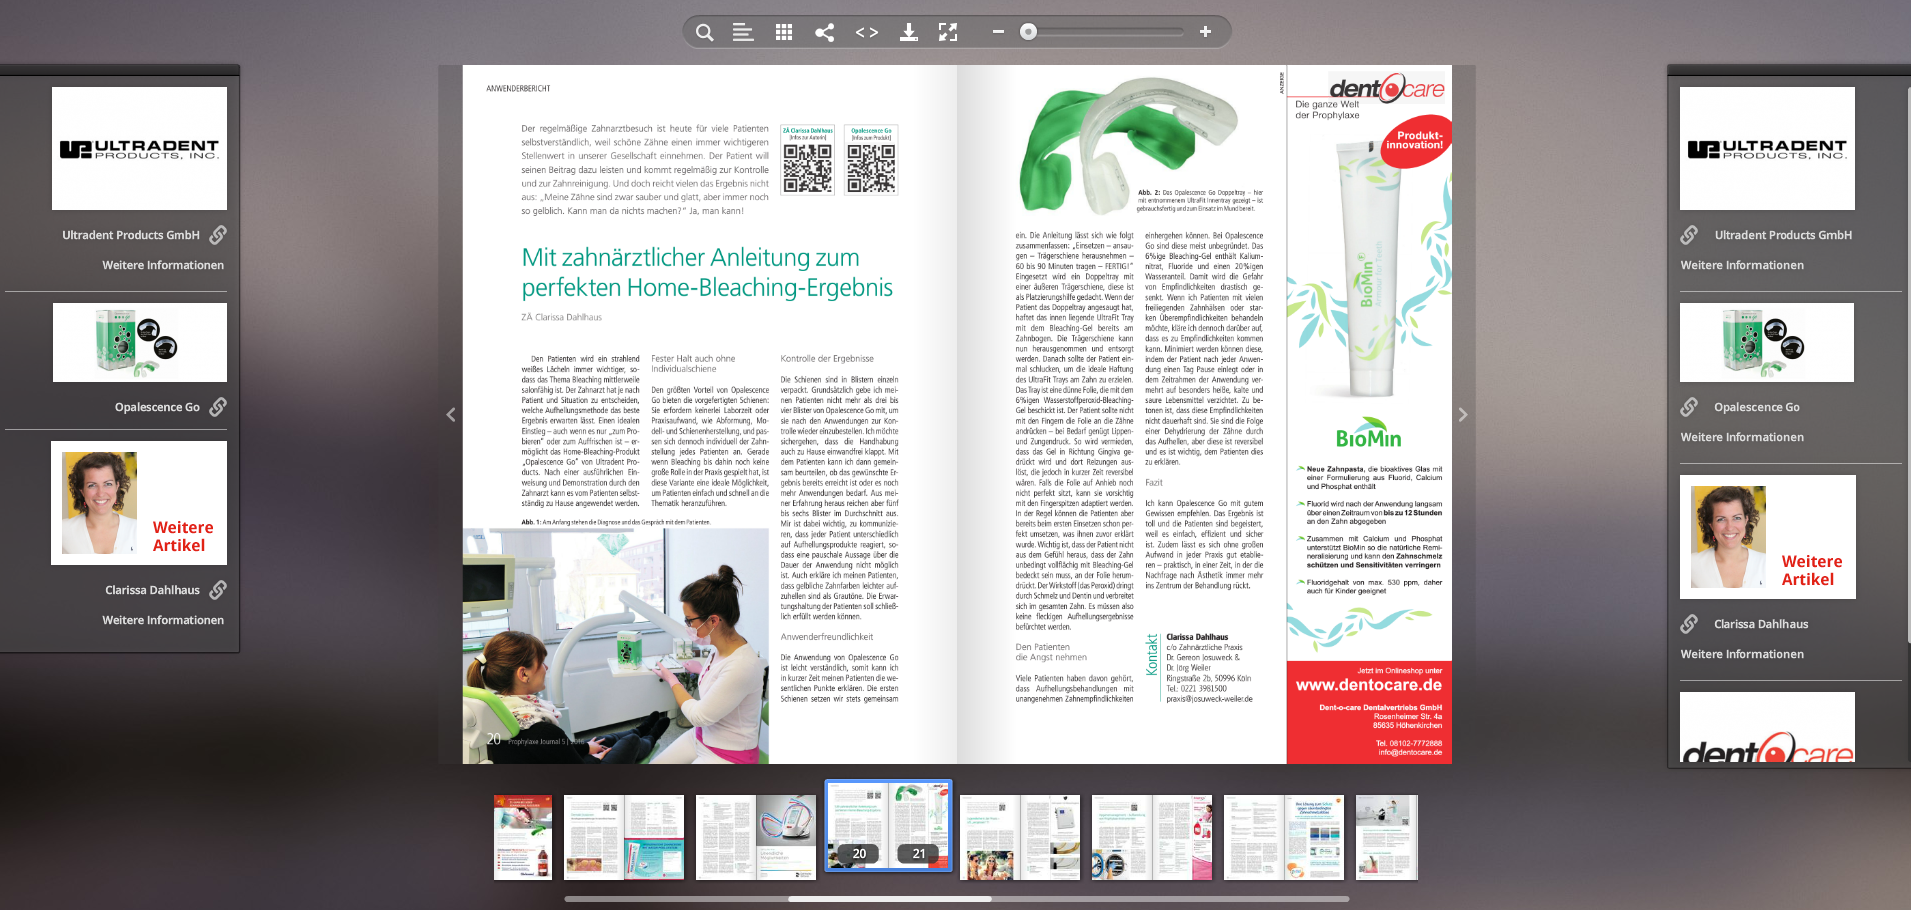Screen dimensions: 1911x910
Task: Click link icon beside left Ultradent Products GmbH
Action: [x=218, y=235]
